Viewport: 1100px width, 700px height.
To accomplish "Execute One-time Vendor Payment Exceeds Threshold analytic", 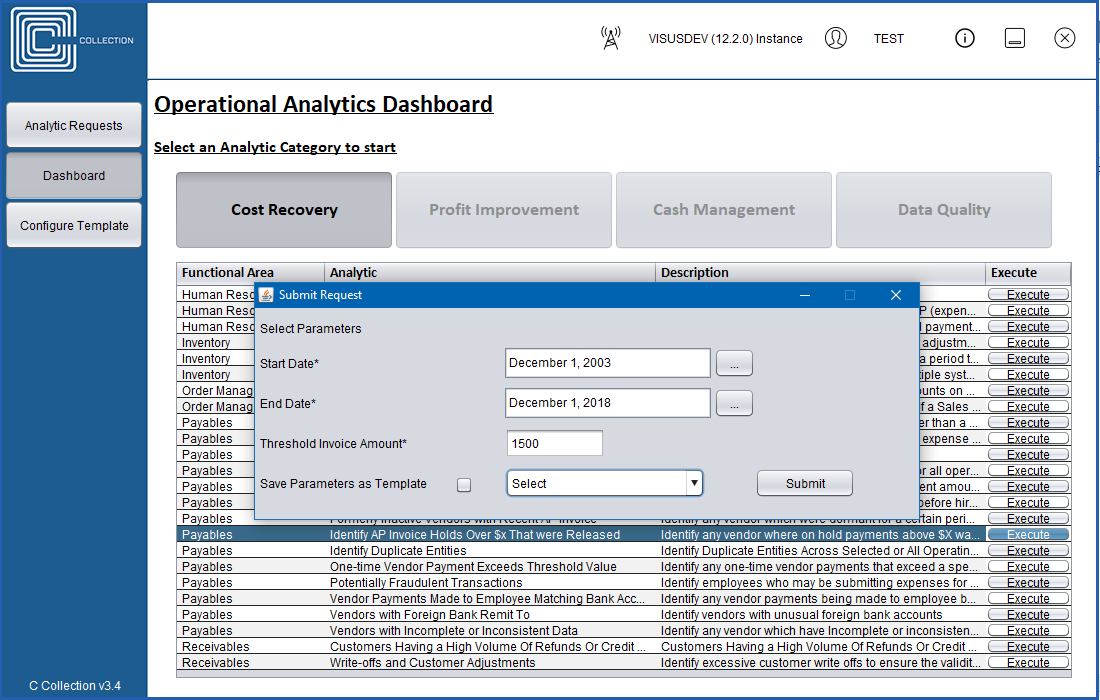I will pos(1028,567).
